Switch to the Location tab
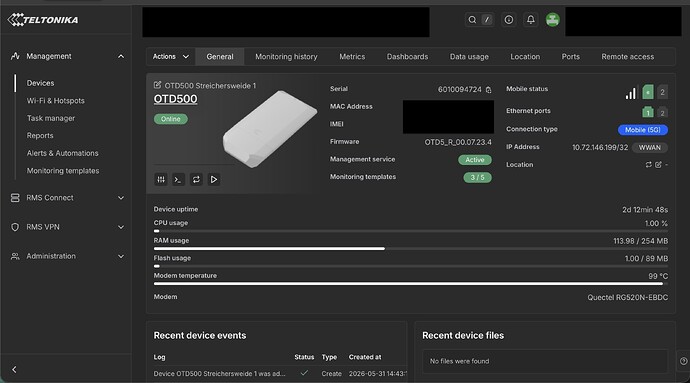 [x=525, y=56]
